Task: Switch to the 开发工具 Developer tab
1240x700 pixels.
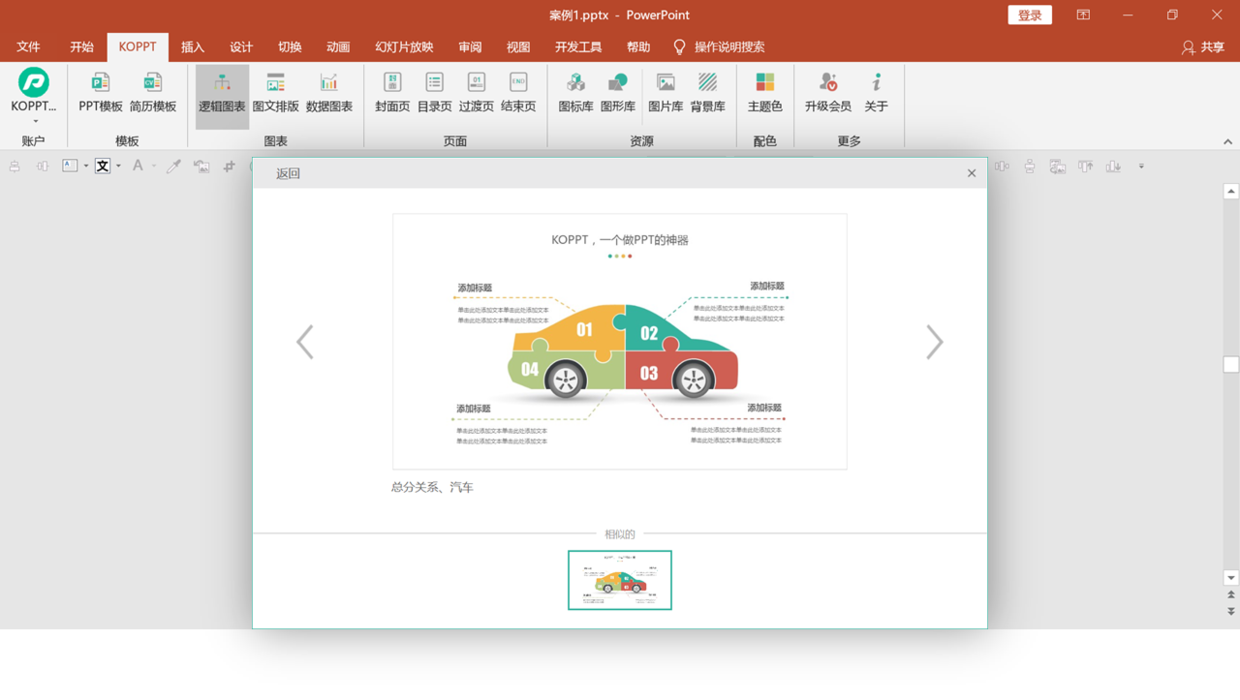Action: click(578, 47)
